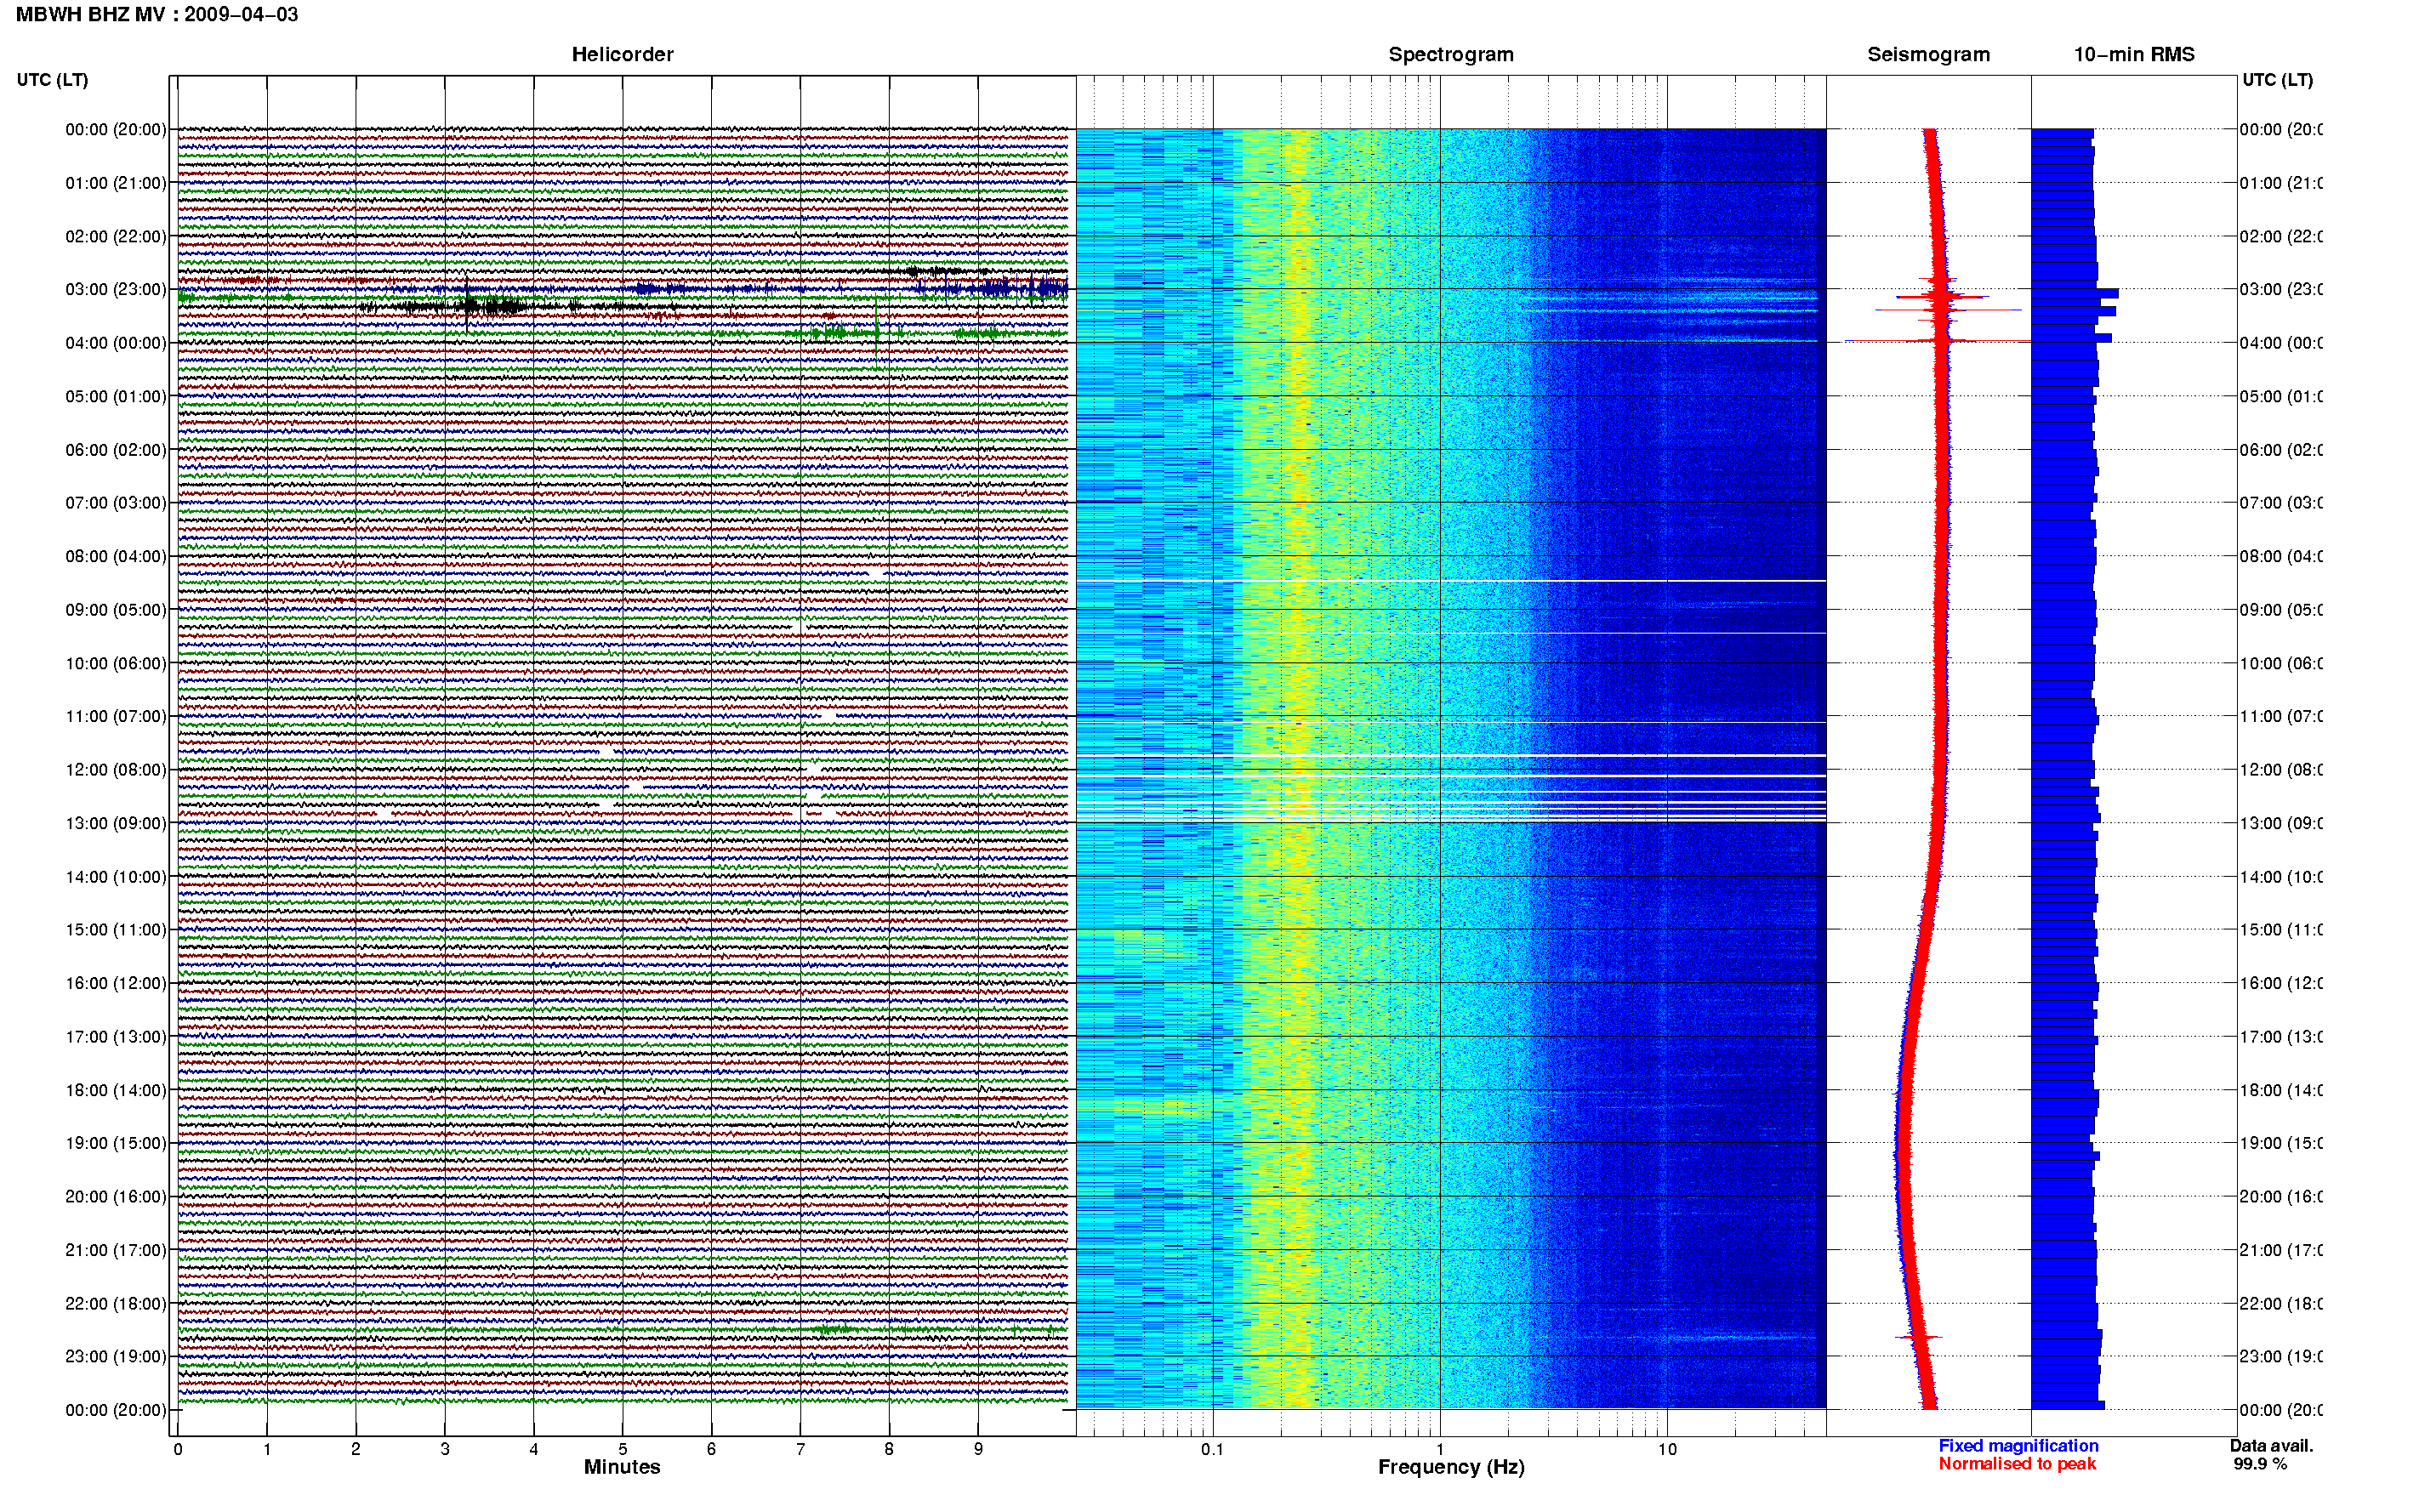
Task: Click the left '04:00 (00:00)' time label
Action: [x=116, y=343]
